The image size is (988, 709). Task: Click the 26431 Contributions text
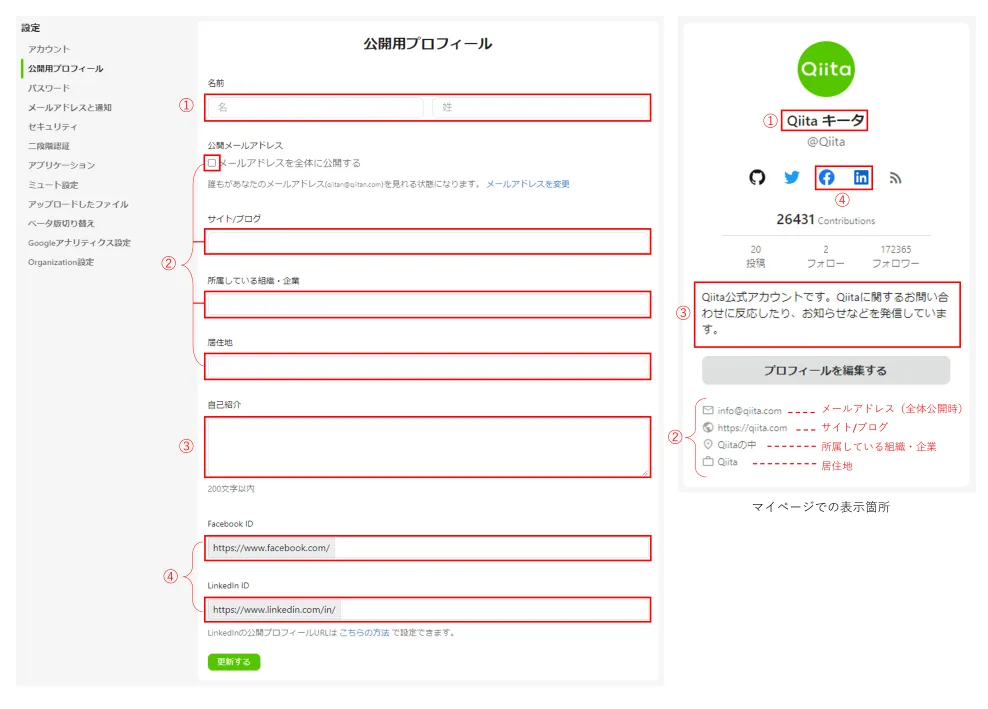(825, 219)
